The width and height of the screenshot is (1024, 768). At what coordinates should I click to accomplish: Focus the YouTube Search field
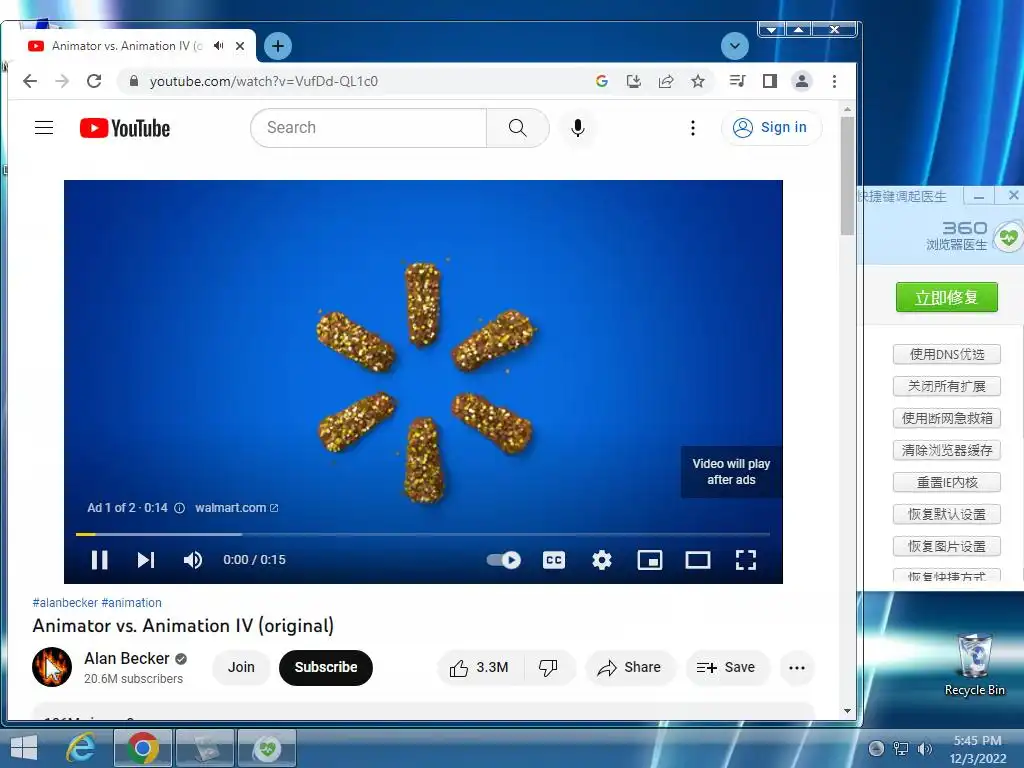coord(368,127)
